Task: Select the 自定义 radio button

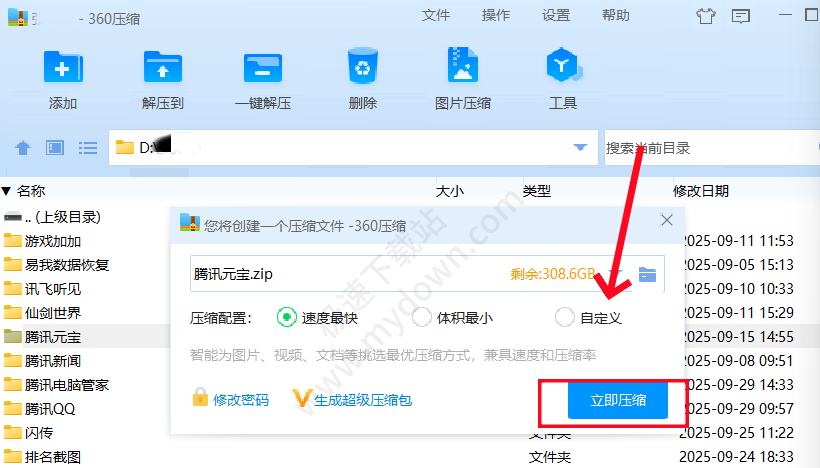Action: click(564, 317)
